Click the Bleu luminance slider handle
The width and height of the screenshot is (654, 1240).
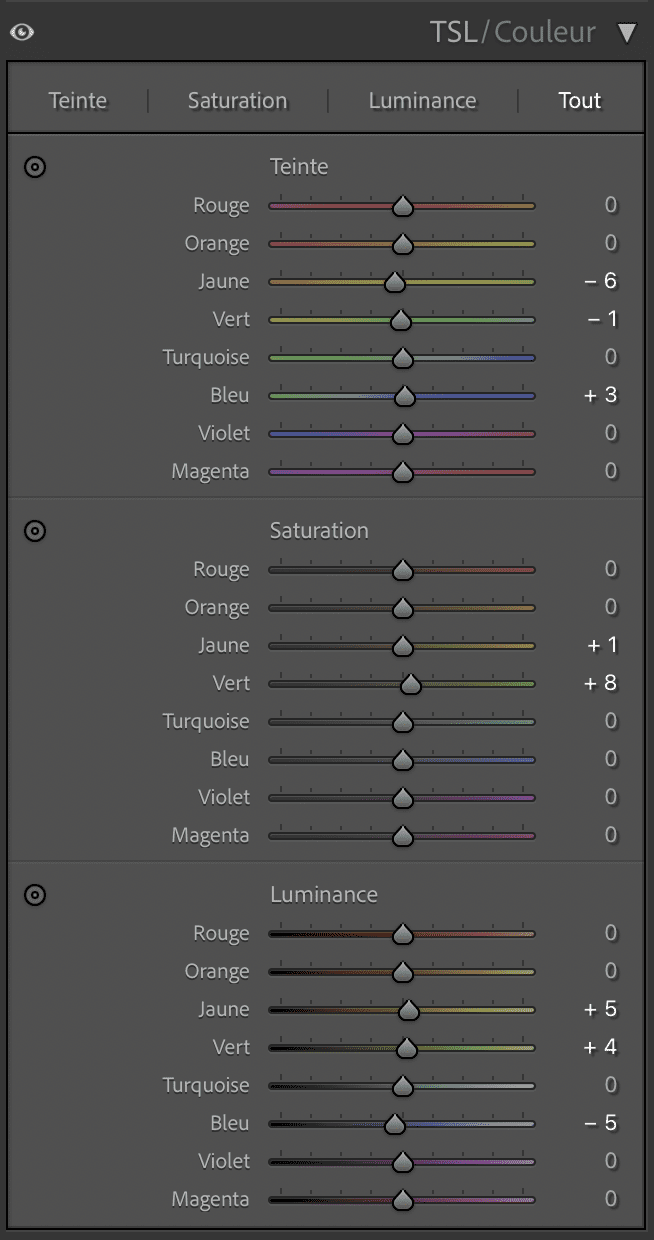tap(395, 1125)
